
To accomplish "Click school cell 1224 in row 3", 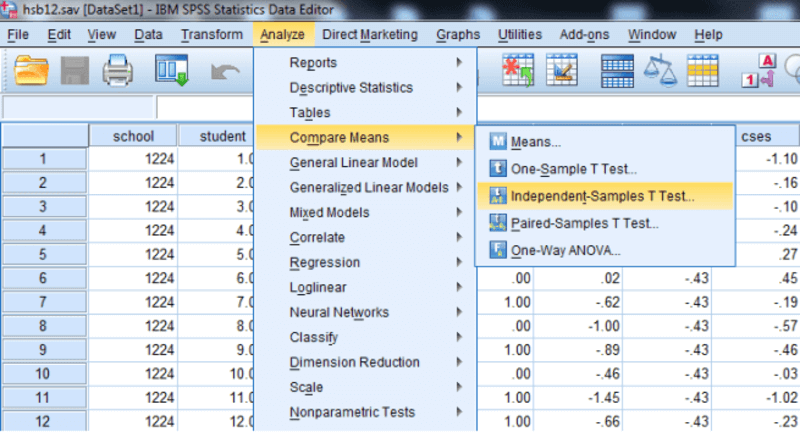I will click(x=133, y=207).
